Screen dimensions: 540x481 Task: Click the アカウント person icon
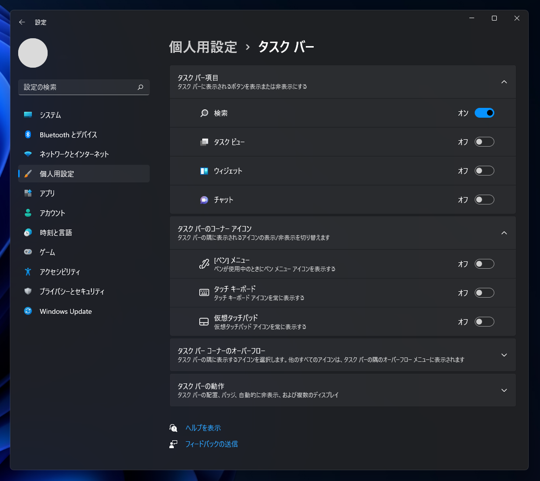click(x=28, y=213)
